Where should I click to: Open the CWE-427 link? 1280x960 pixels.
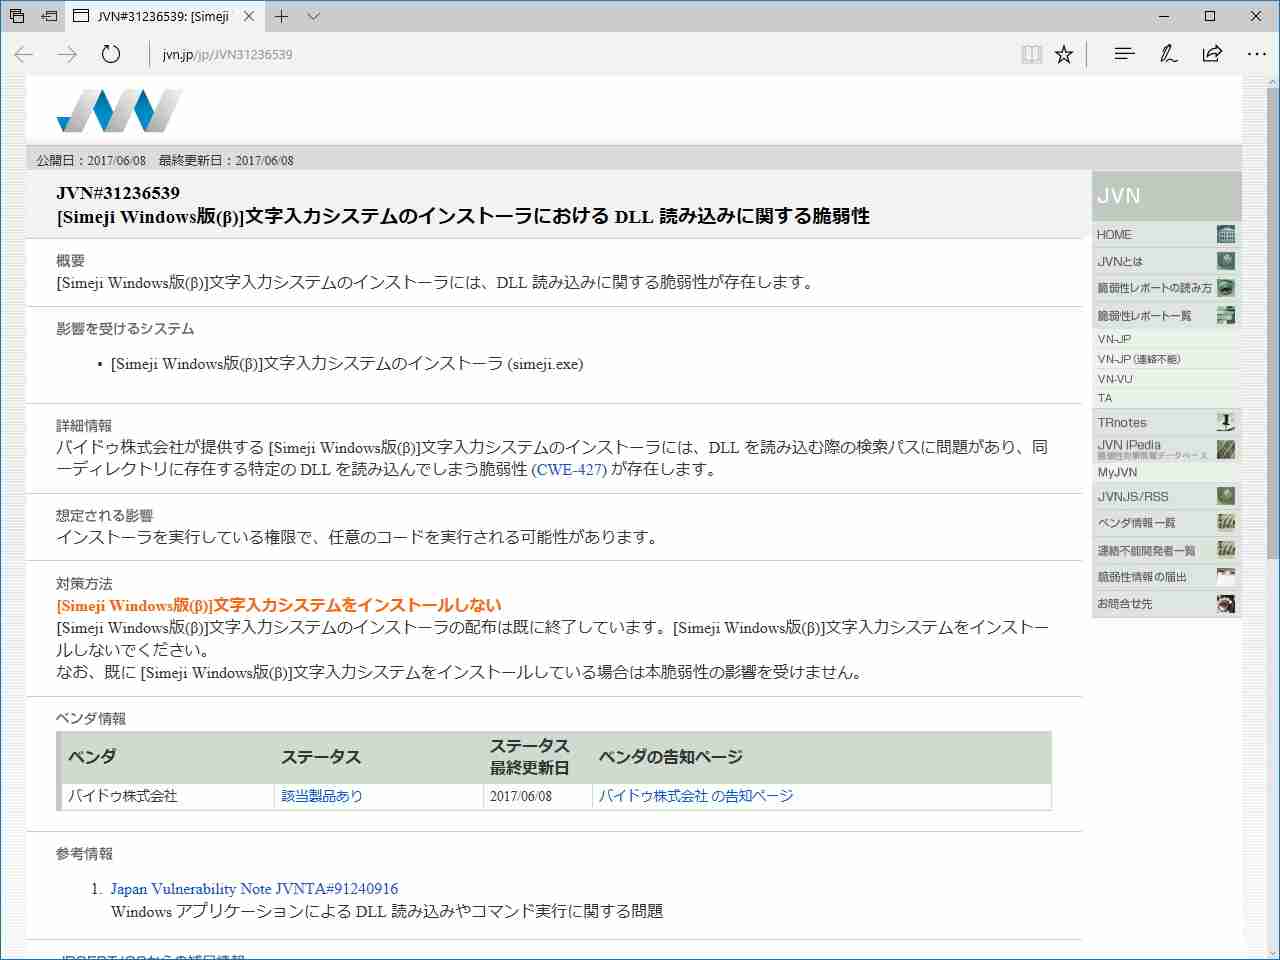[569, 470]
